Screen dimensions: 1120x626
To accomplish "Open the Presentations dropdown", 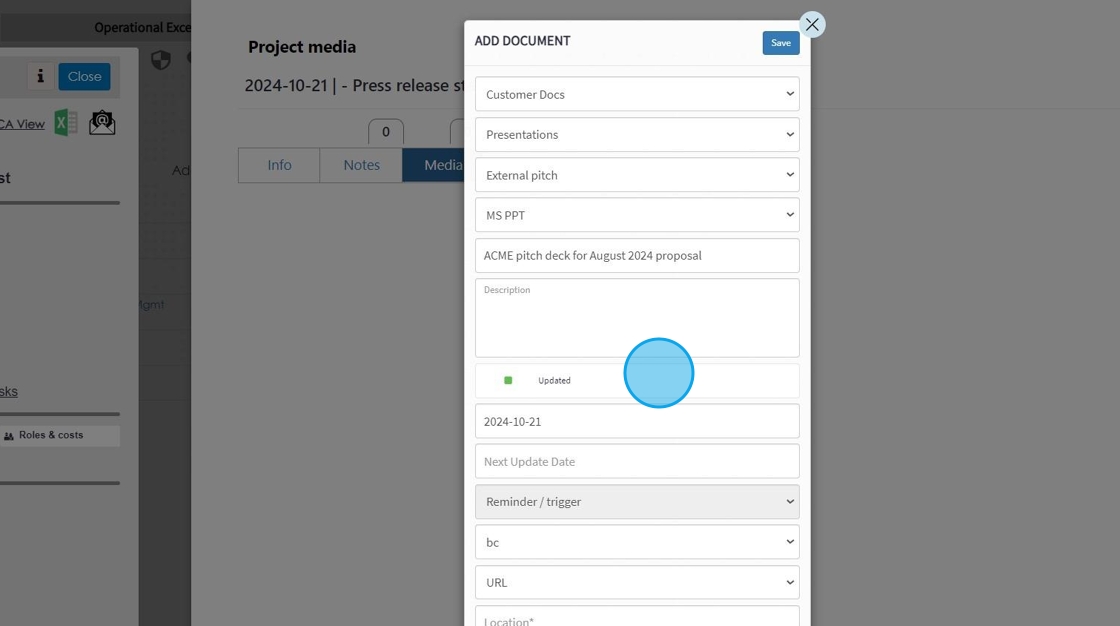I will (x=637, y=134).
